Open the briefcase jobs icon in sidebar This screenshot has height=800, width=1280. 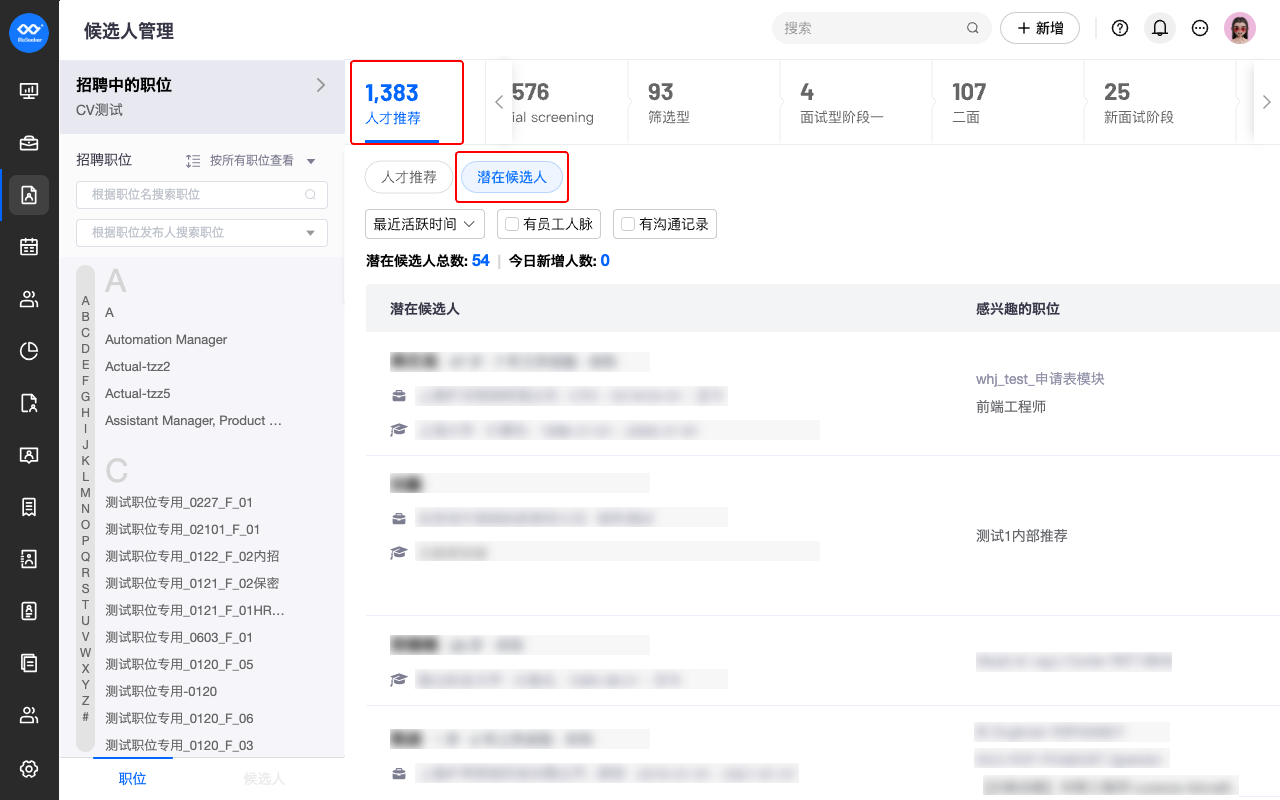coord(29,143)
